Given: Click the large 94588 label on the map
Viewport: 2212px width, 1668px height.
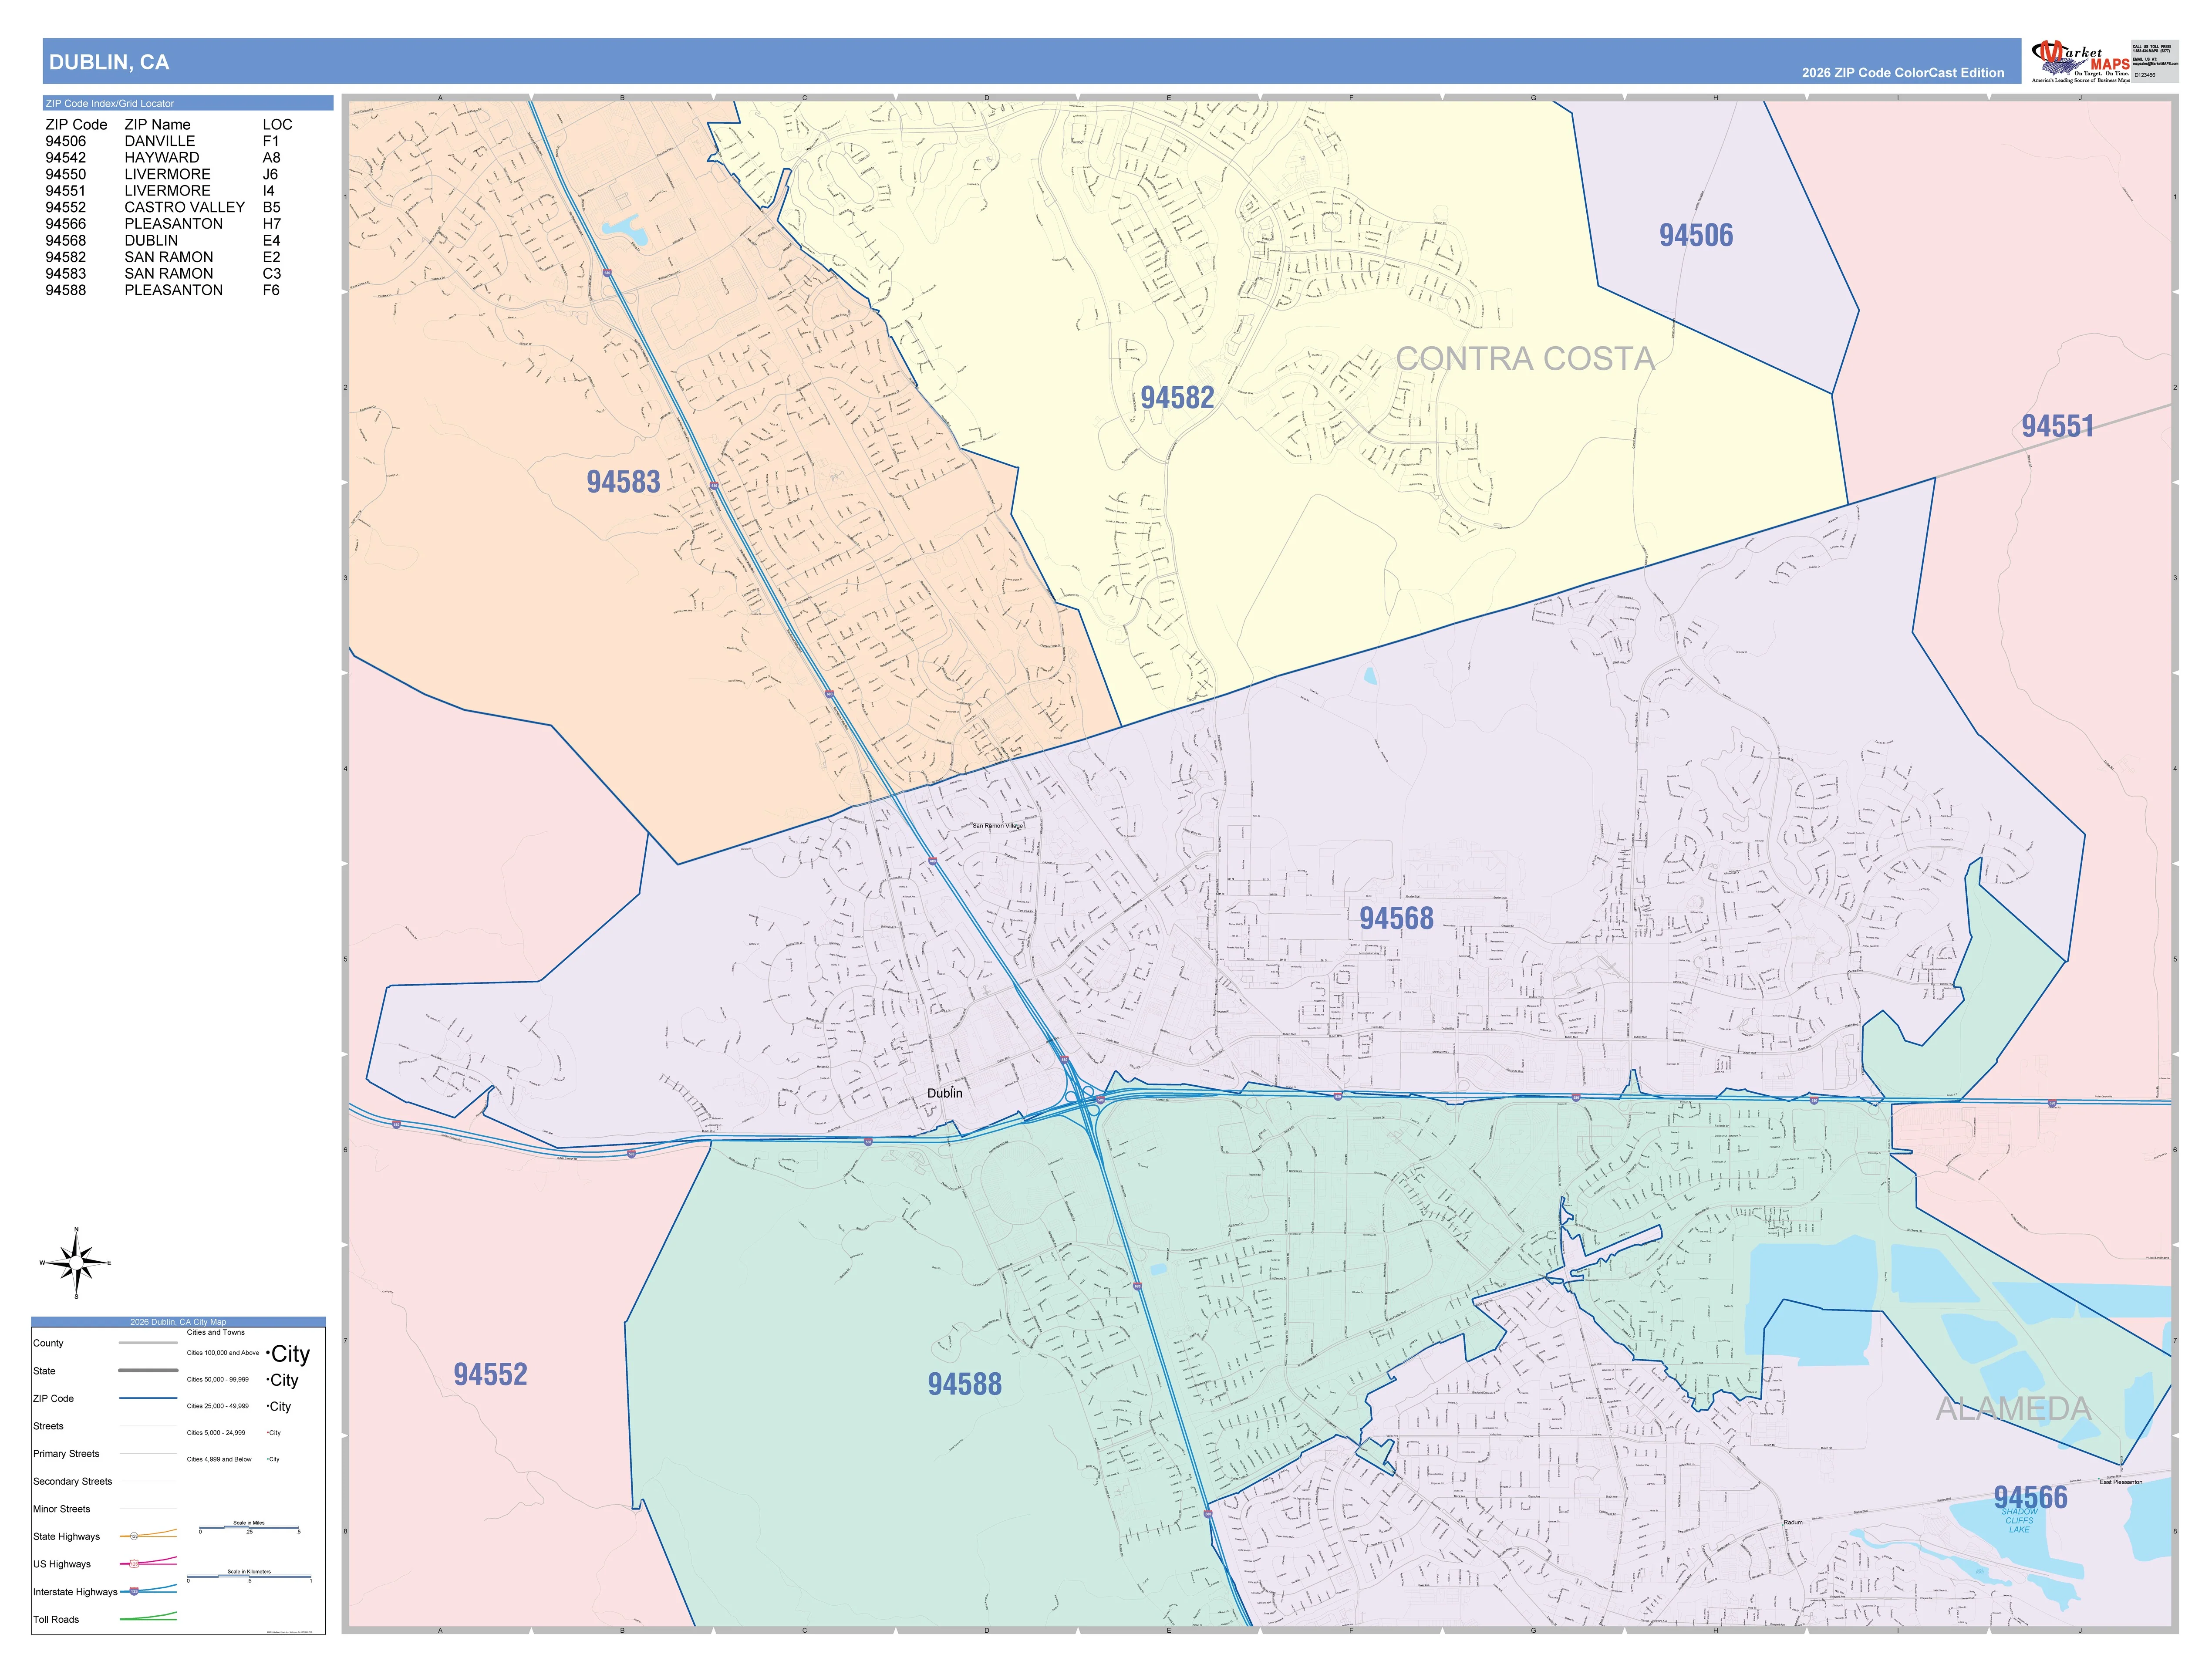Looking at the screenshot, I should pos(964,1384).
